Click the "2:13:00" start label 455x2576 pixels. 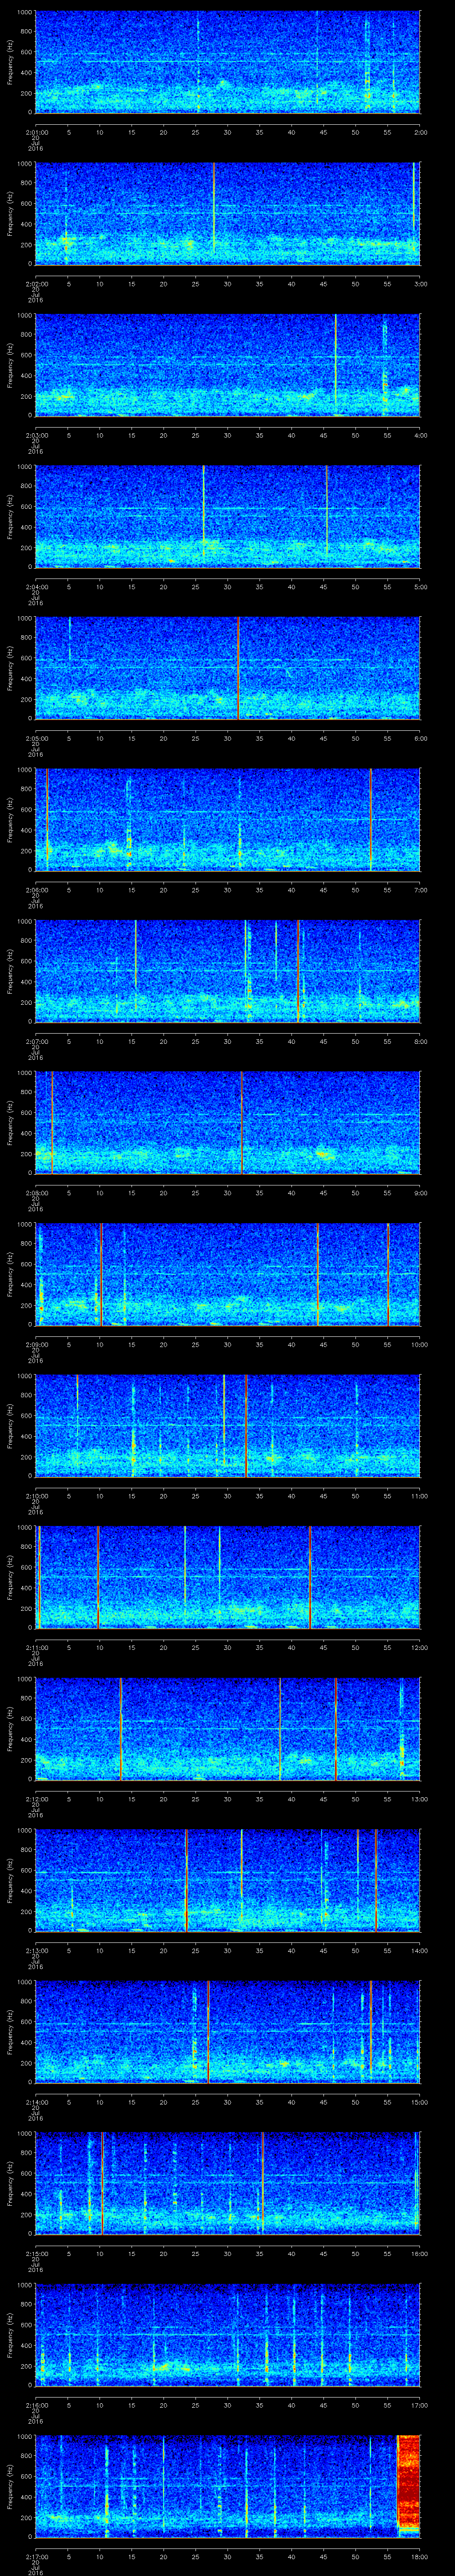(x=36, y=1950)
